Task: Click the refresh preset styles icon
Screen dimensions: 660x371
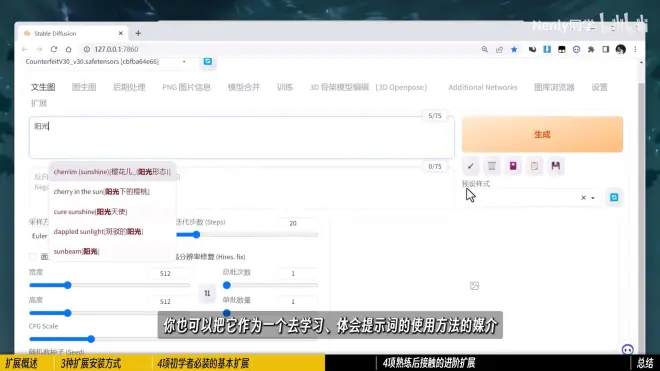Action: (614, 198)
